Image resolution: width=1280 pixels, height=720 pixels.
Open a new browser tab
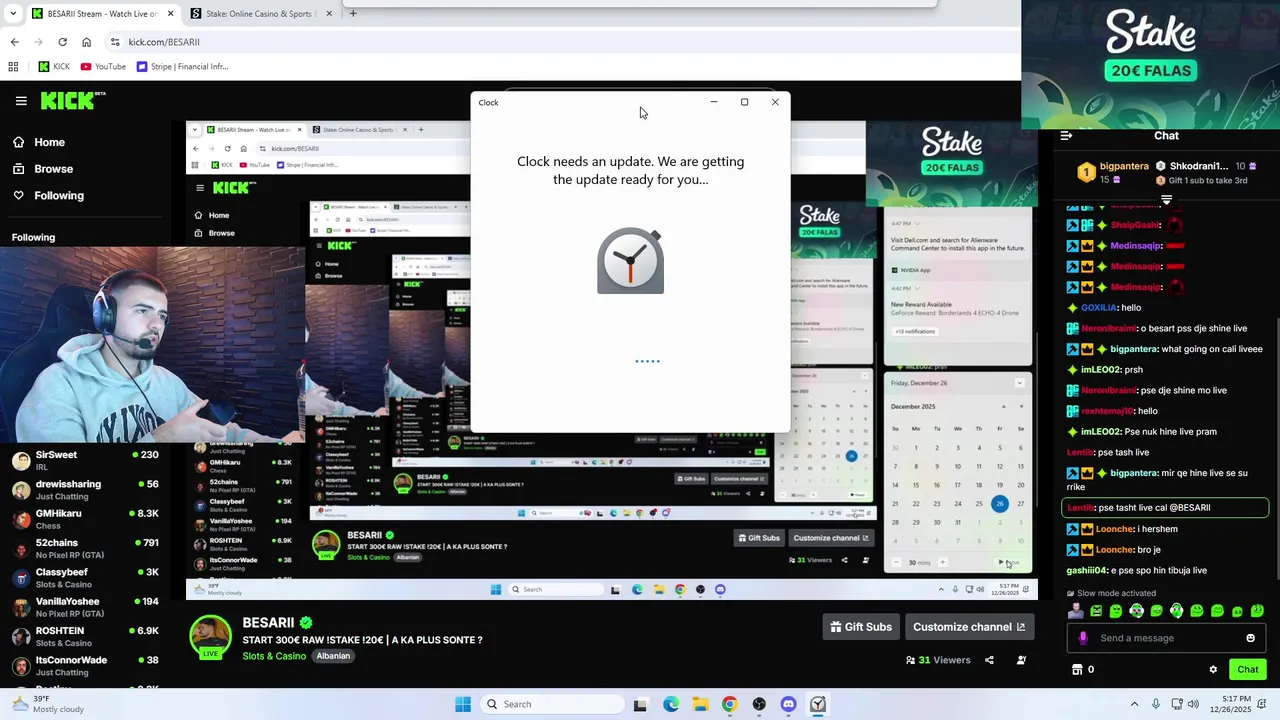pyautogui.click(x=353, y=14)
